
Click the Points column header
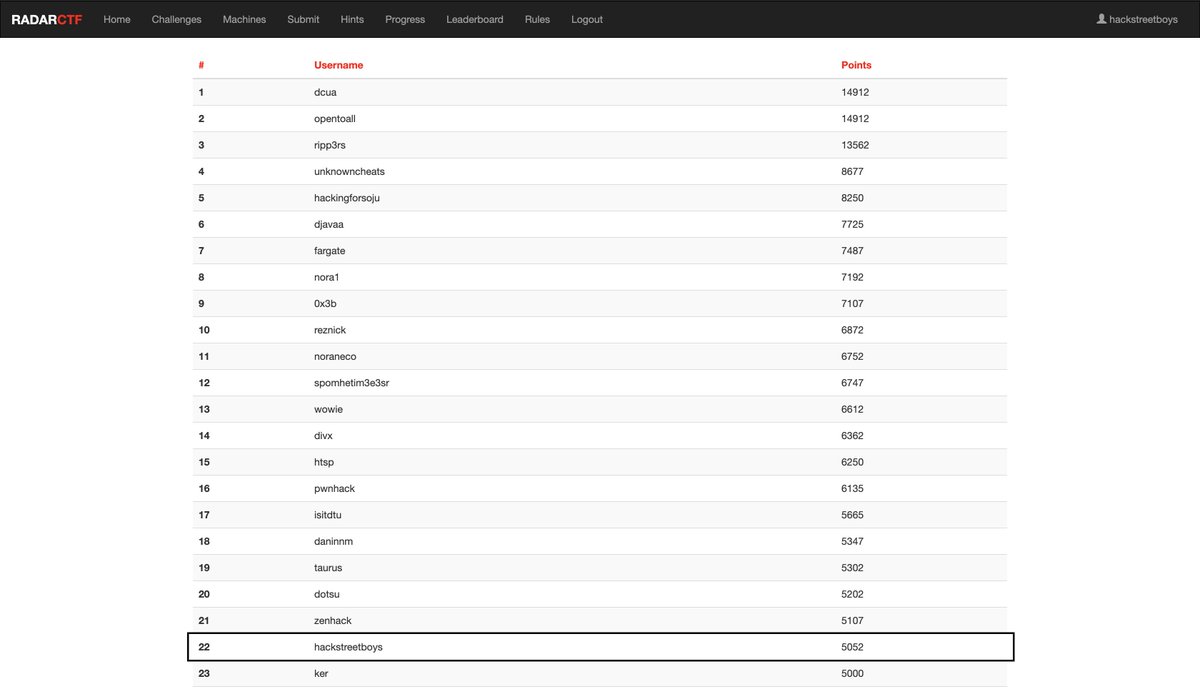(x=856, y=65)
